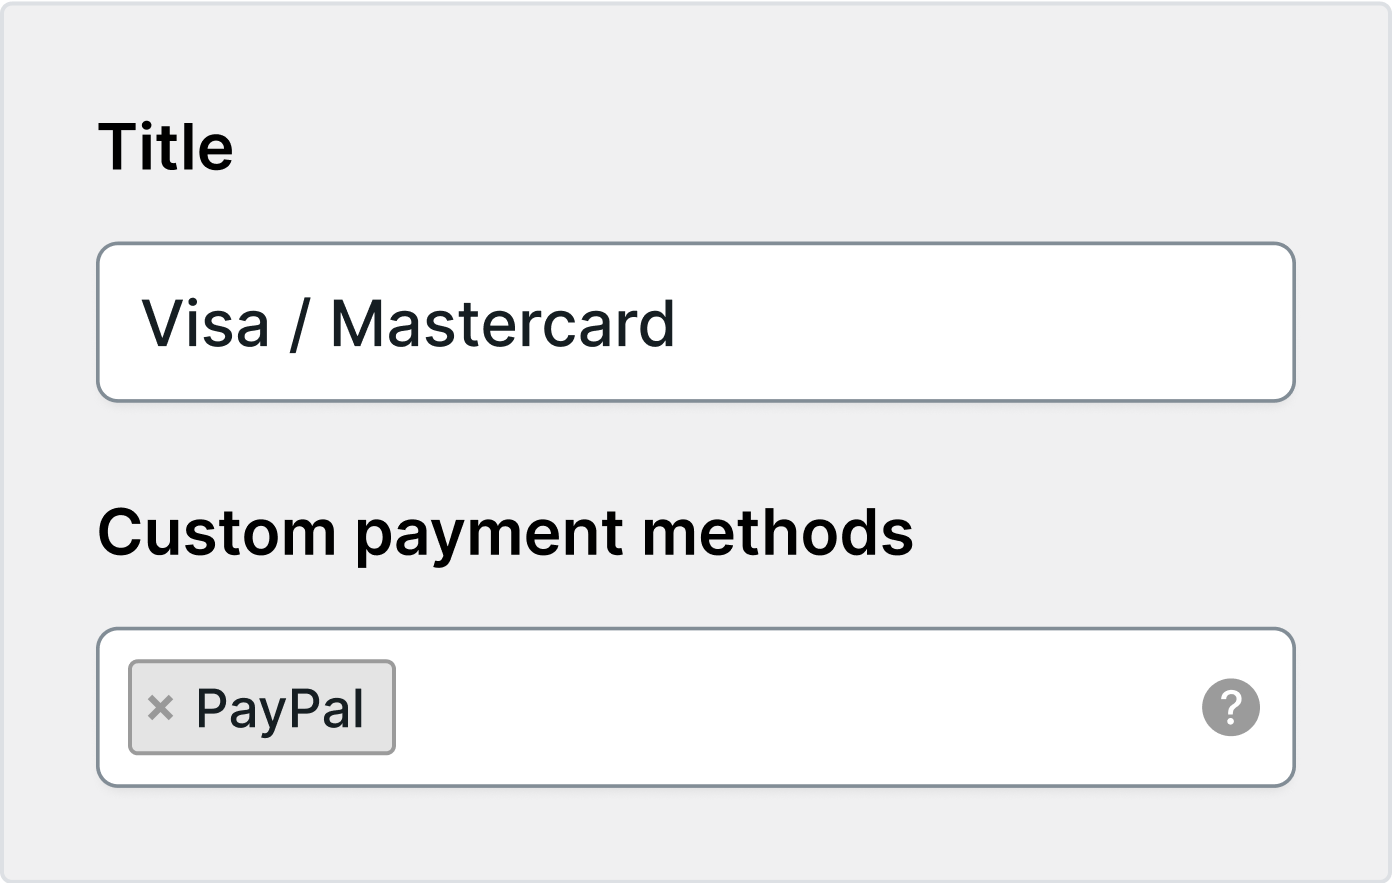The width and height of the screenshot is (1392, 883).
Task: Click the "Custom payment methods" label
Action: tap(505, 532)
